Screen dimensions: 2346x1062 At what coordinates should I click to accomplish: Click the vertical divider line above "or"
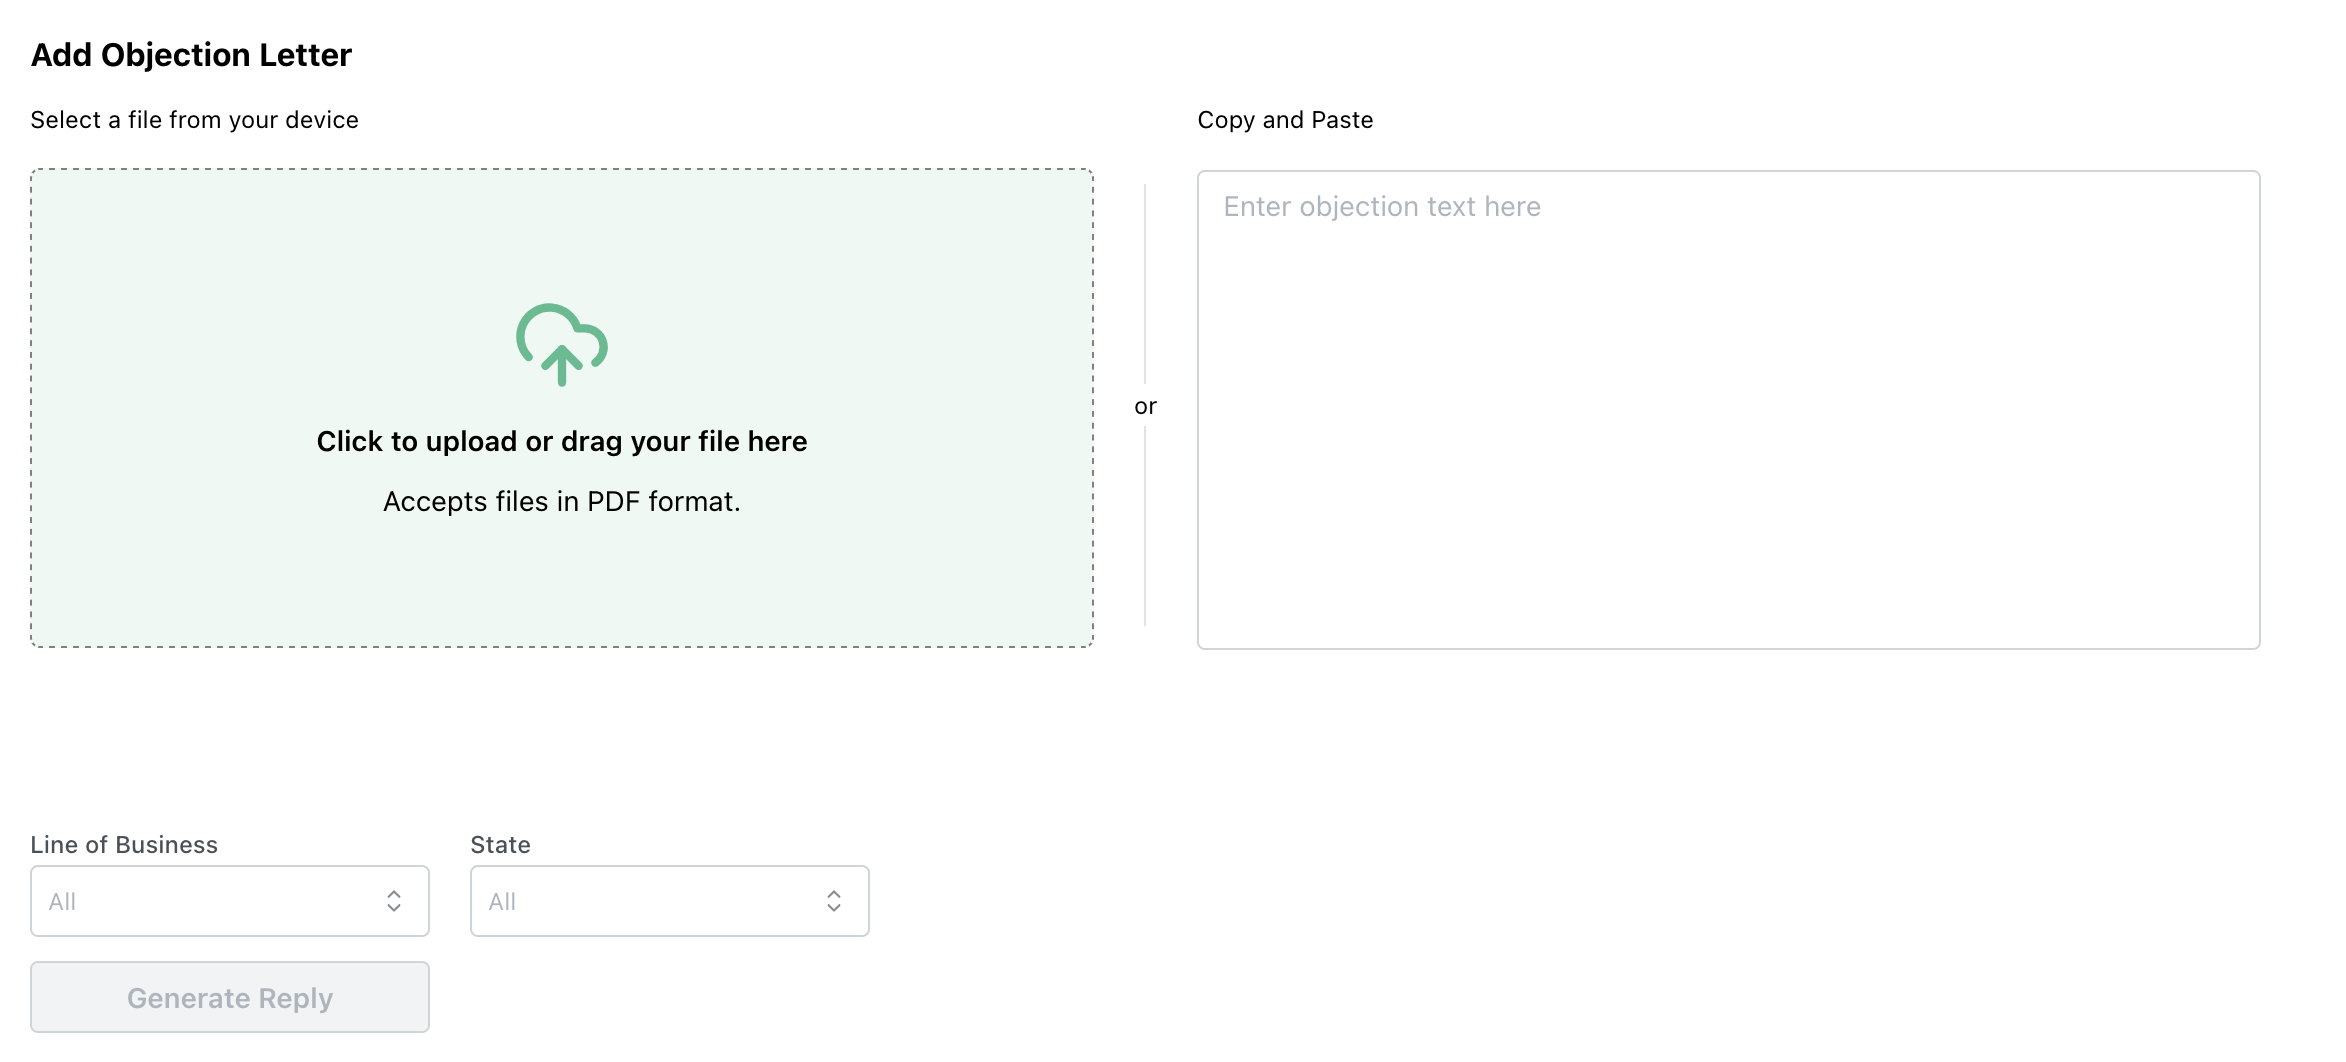pyautogui.click(x=1145, y=282)
